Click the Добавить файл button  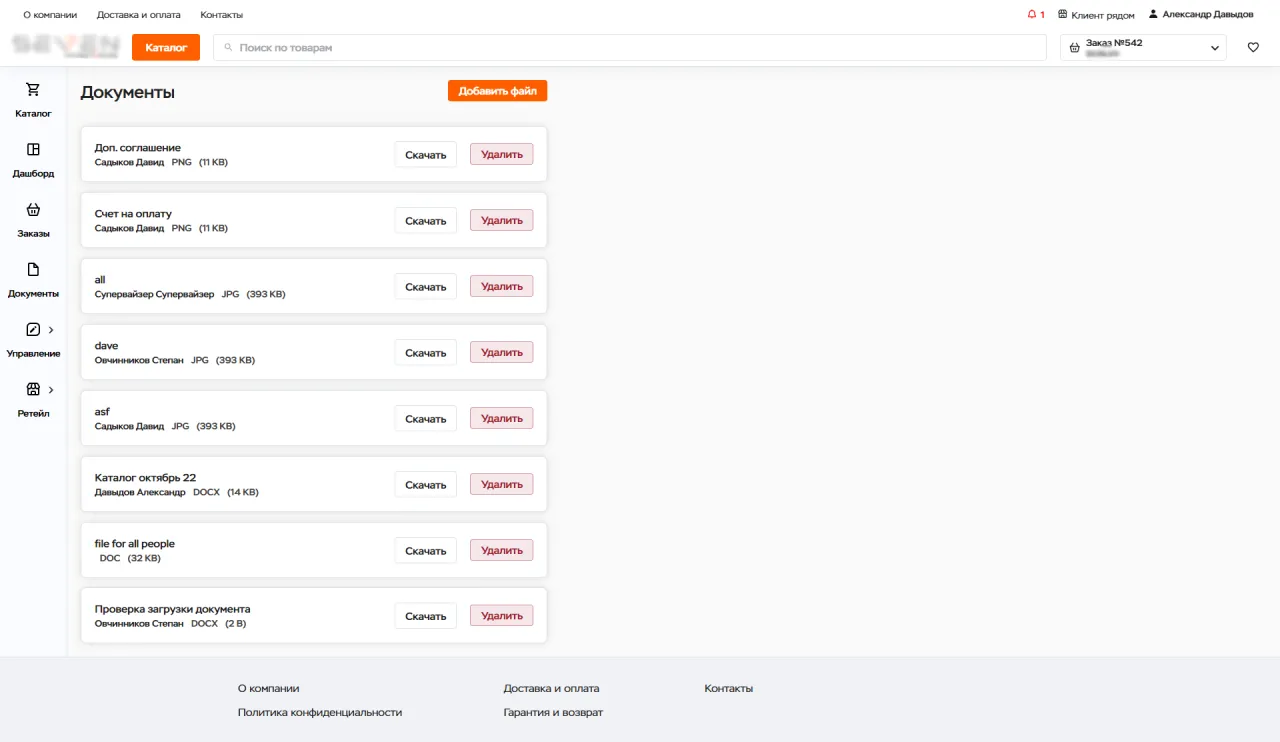click(x=497, y=91)
